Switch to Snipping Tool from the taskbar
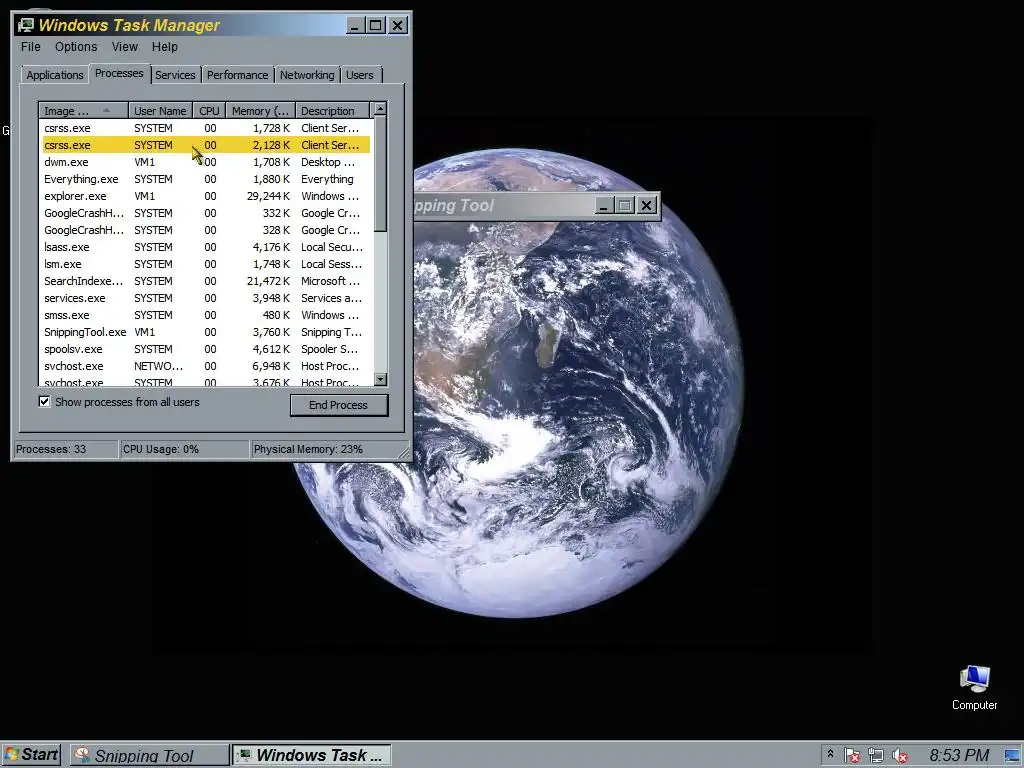This screenshot has width=1024, height=768. point(150,755)
